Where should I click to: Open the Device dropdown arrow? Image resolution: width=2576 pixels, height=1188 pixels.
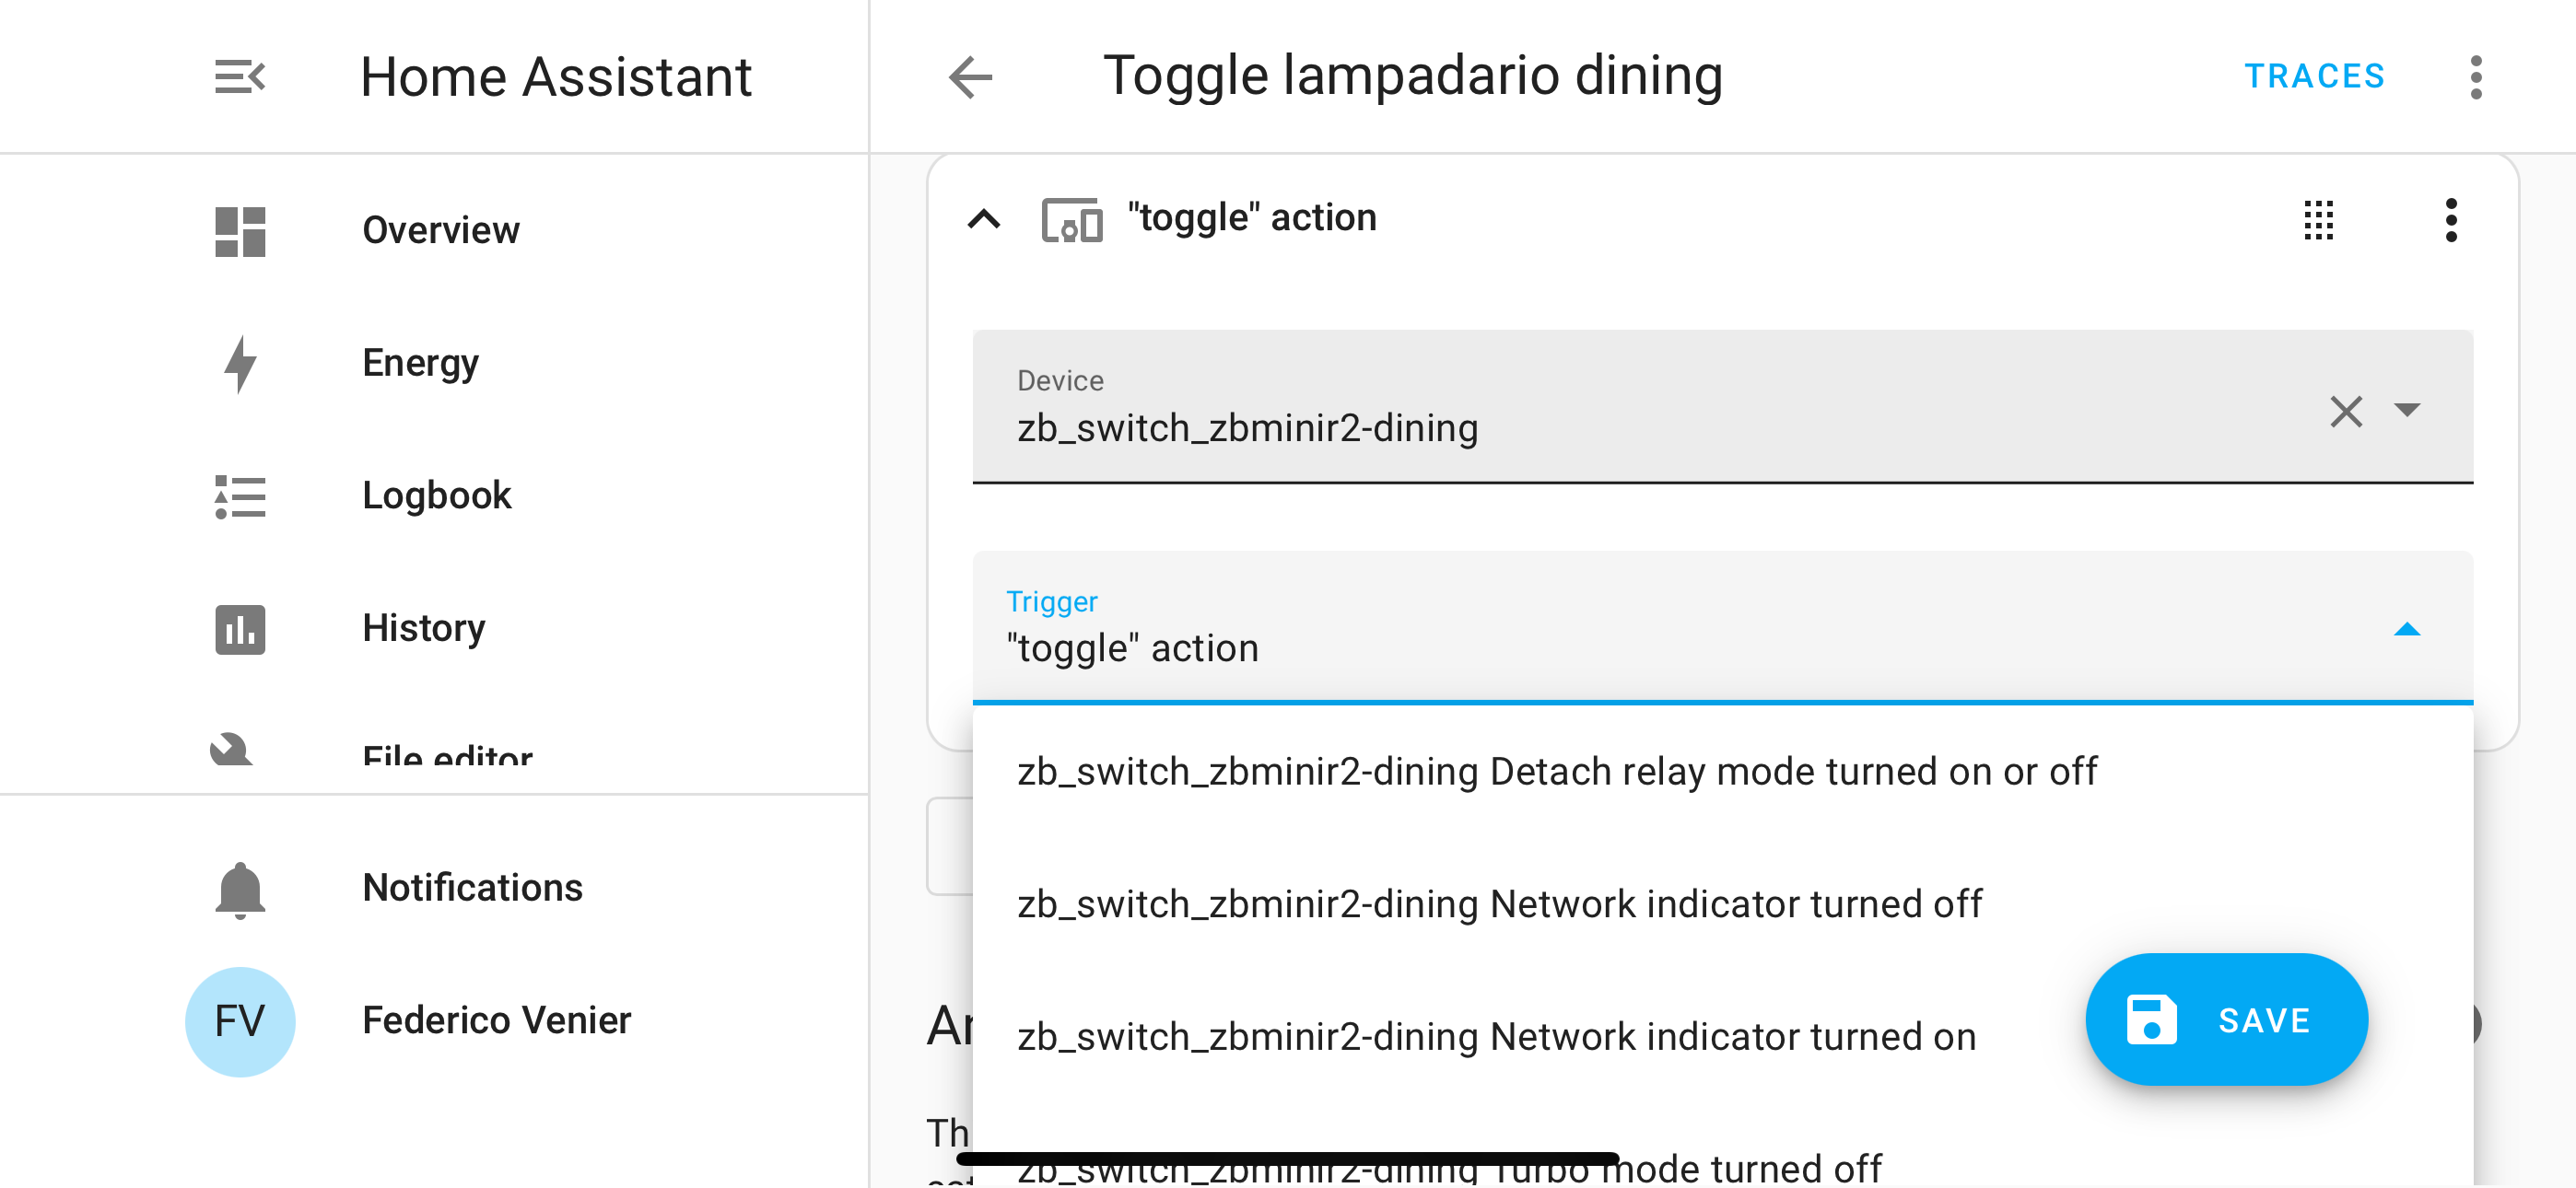2407,410
